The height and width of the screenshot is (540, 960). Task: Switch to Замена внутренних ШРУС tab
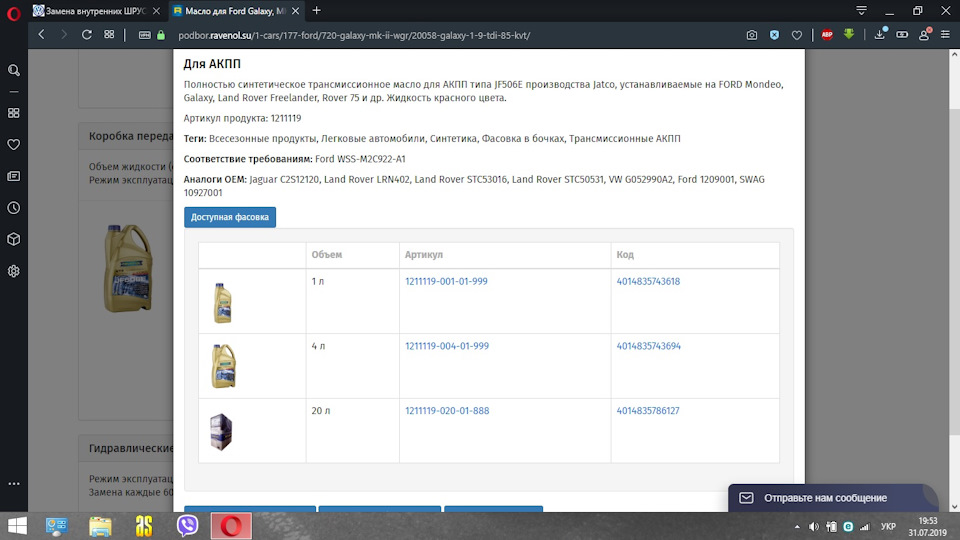(x=90, y=11)
